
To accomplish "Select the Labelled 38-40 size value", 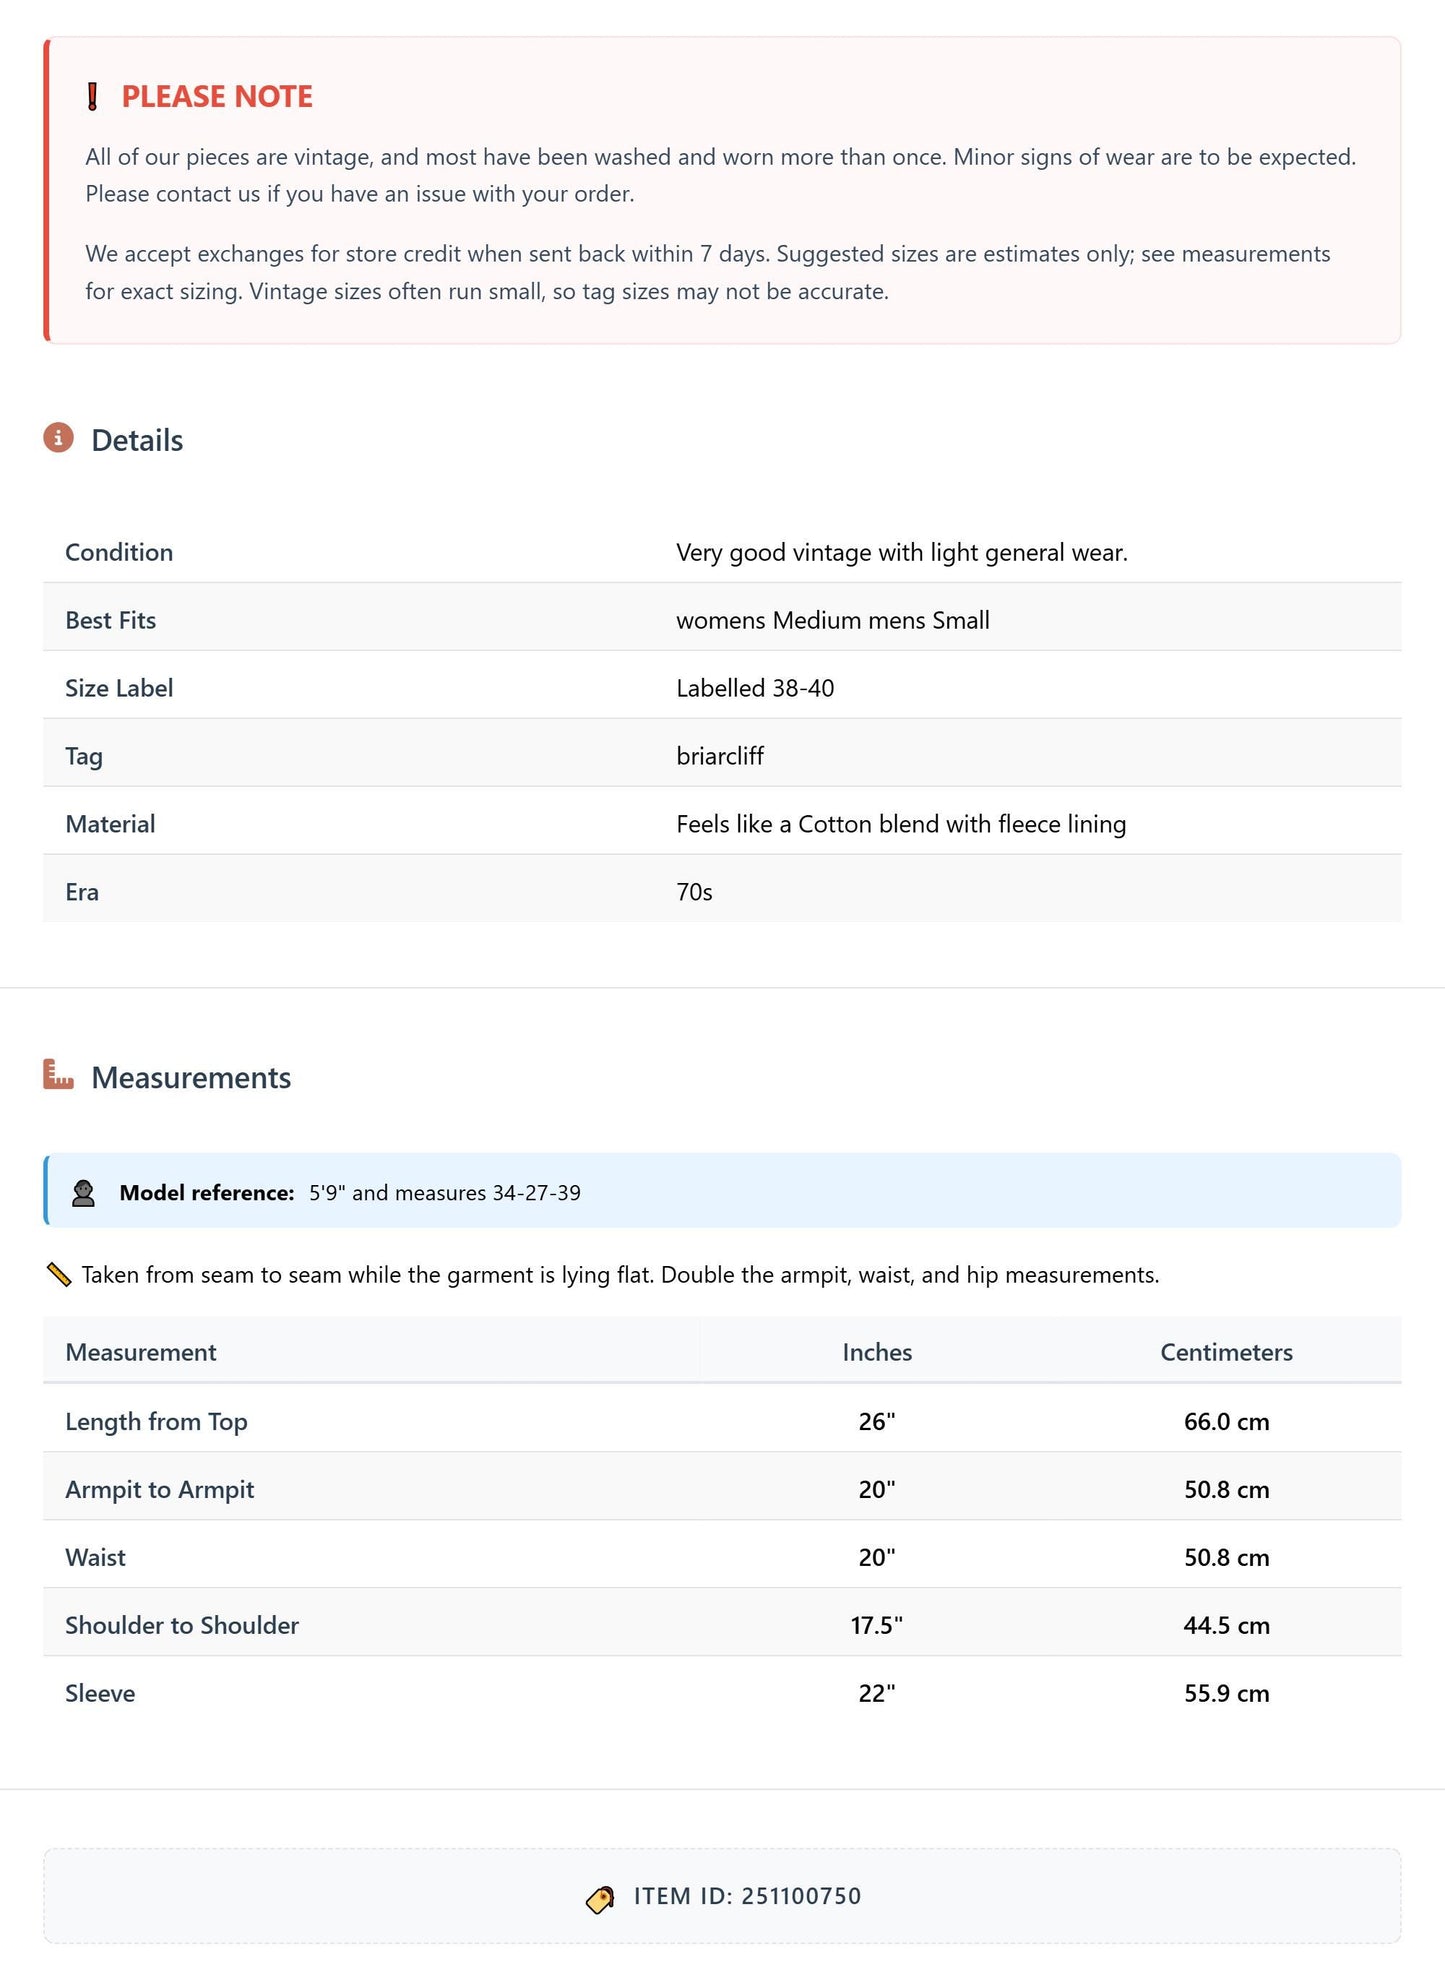I will coord(755,688).
